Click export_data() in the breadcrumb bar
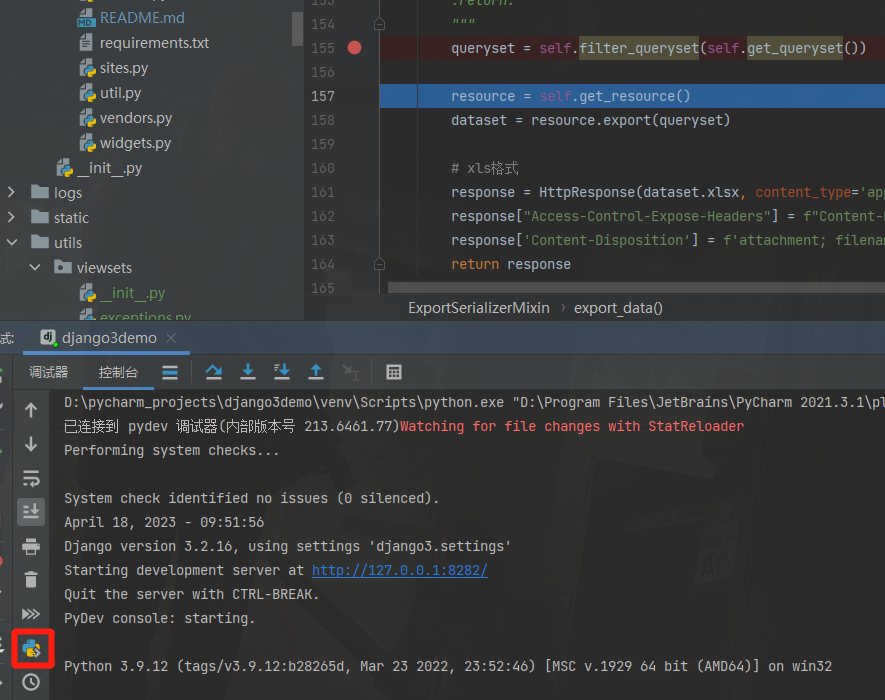885x700 pixels. point(618,308)
